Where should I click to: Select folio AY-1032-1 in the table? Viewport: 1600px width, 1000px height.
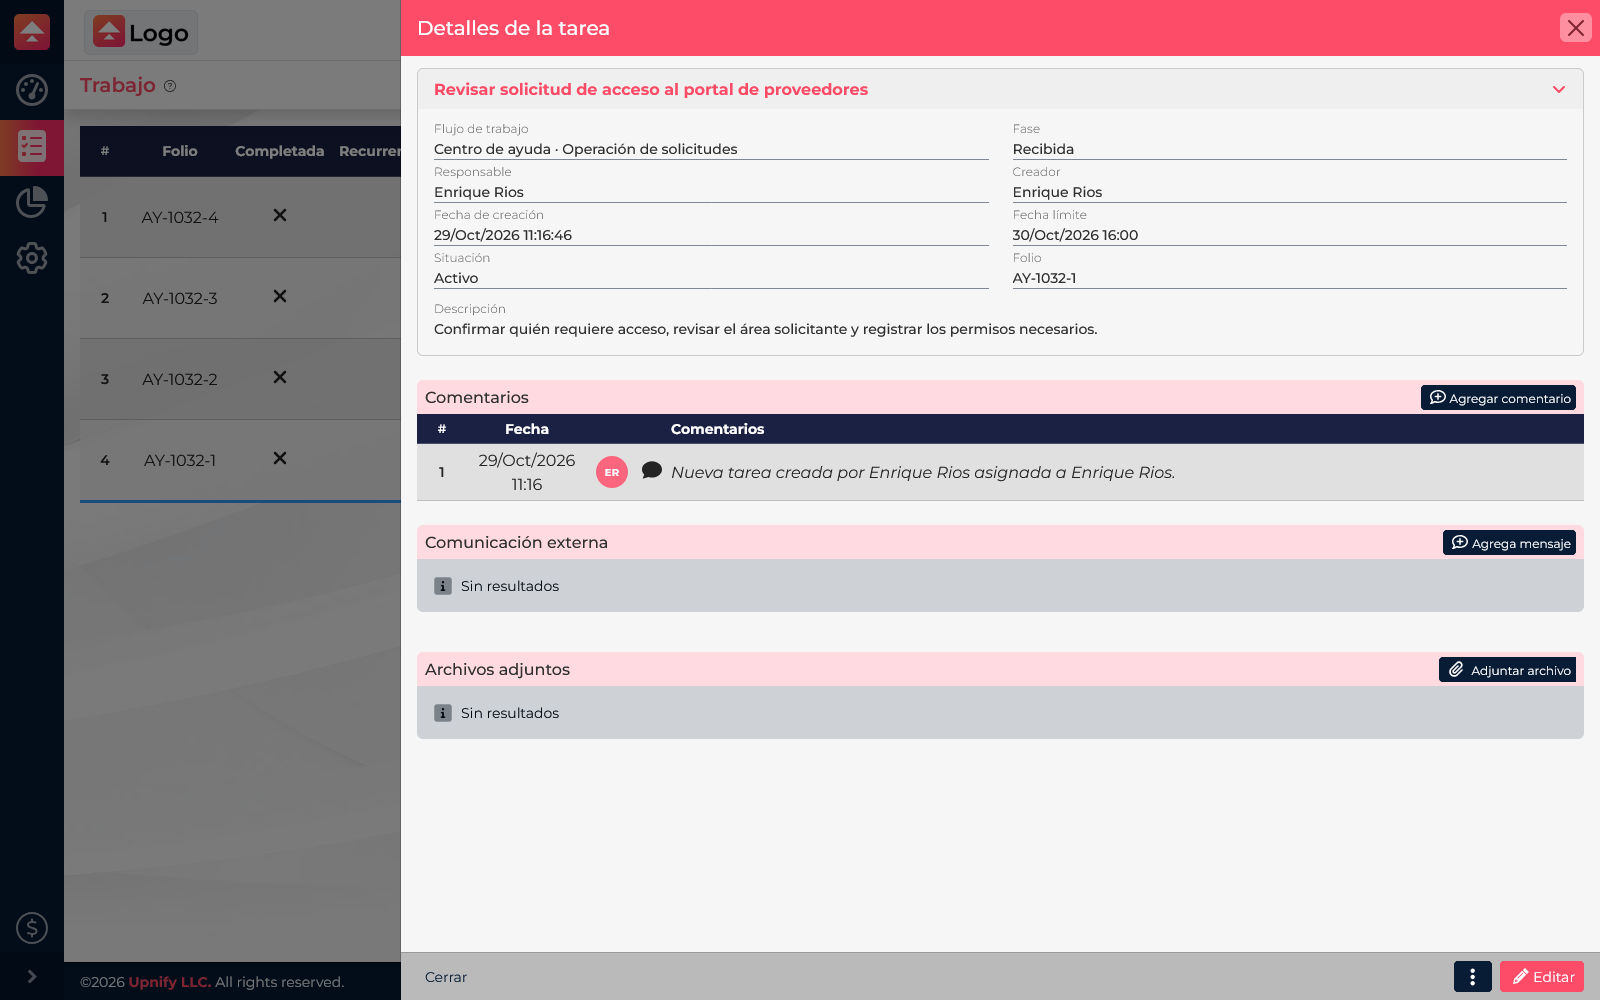pyautogui.click(x=180, y=460)
